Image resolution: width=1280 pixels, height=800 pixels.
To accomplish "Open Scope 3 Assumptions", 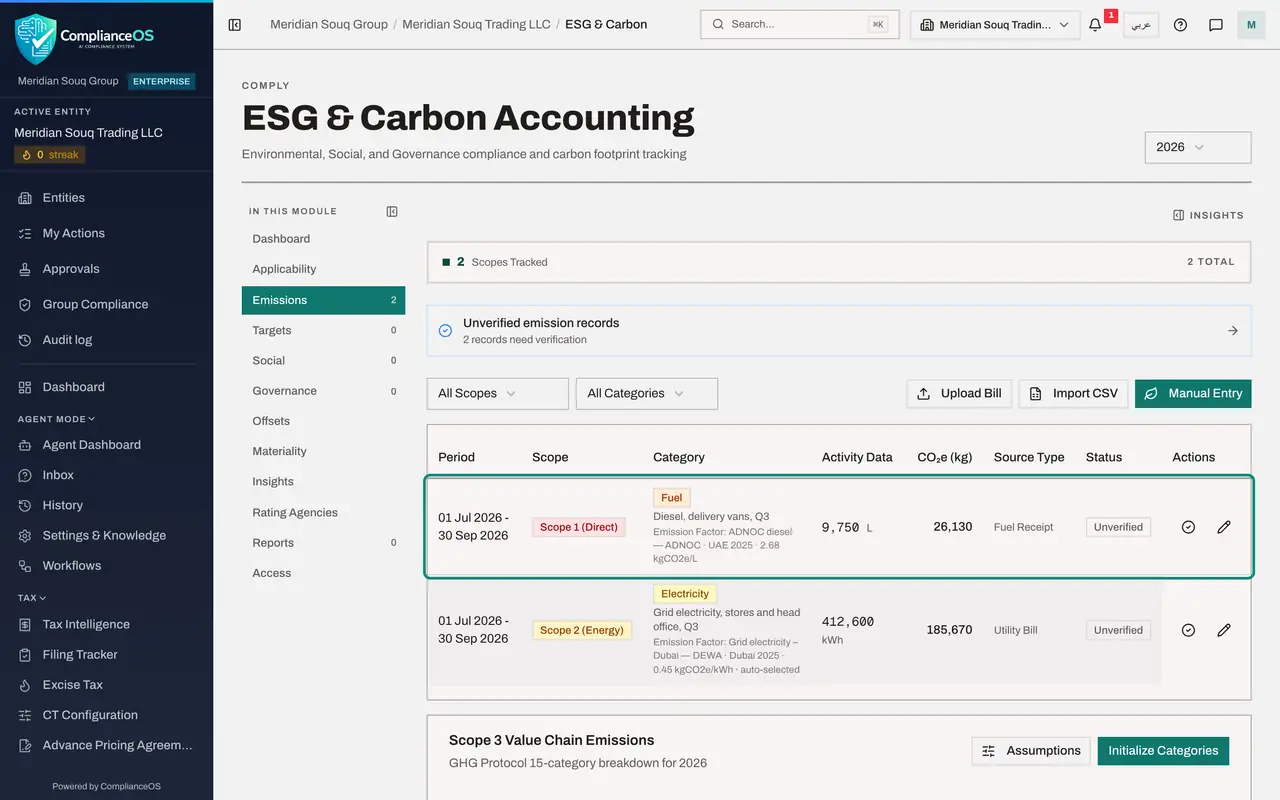I will (x=1031, y=751).
